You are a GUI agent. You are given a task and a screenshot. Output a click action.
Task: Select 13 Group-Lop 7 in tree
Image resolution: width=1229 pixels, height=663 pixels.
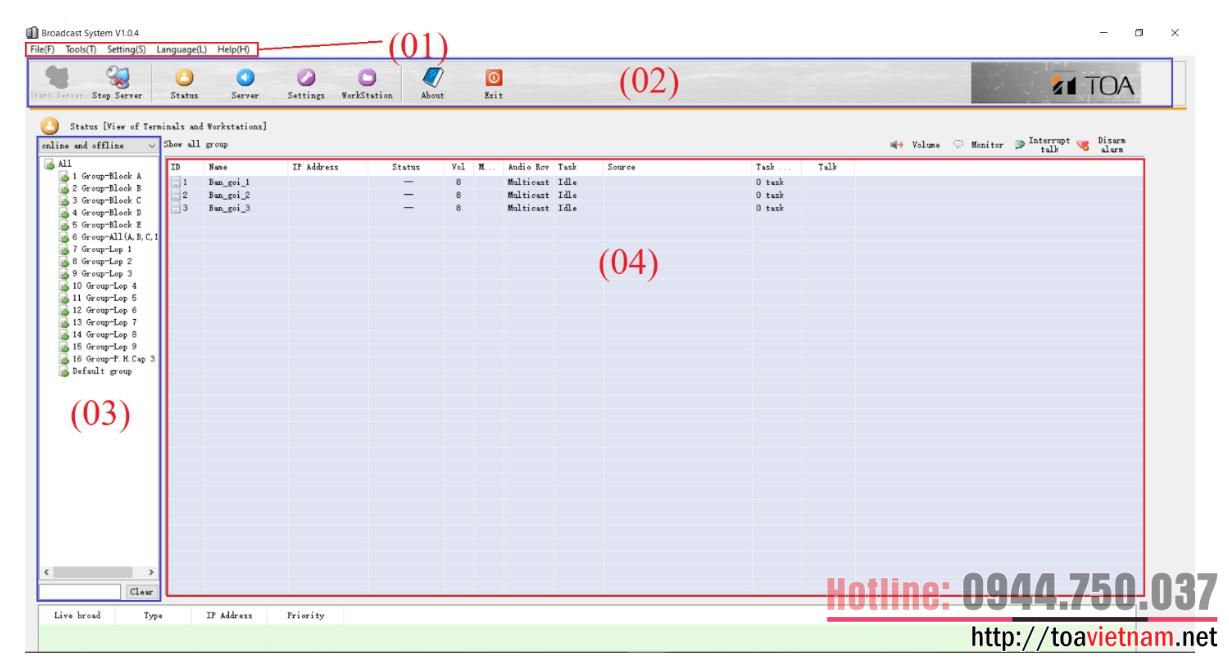(x=104, y=322)
